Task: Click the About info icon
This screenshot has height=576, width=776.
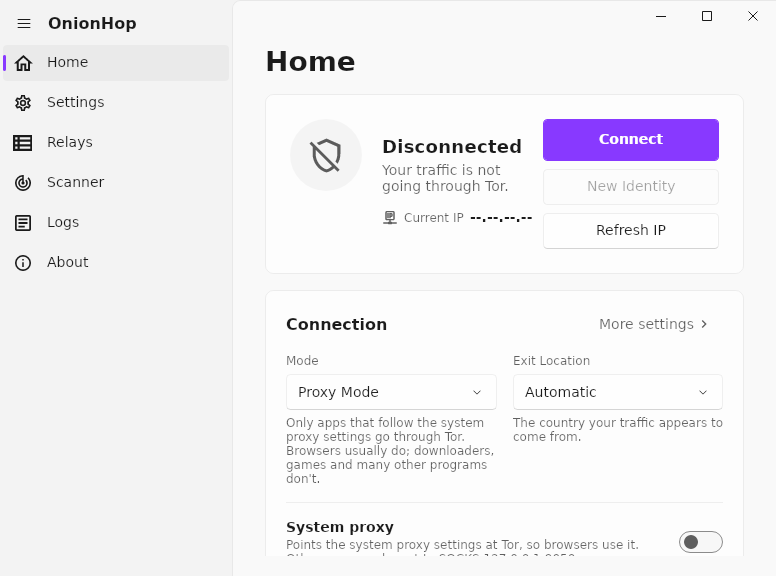Action: (23, 263)
